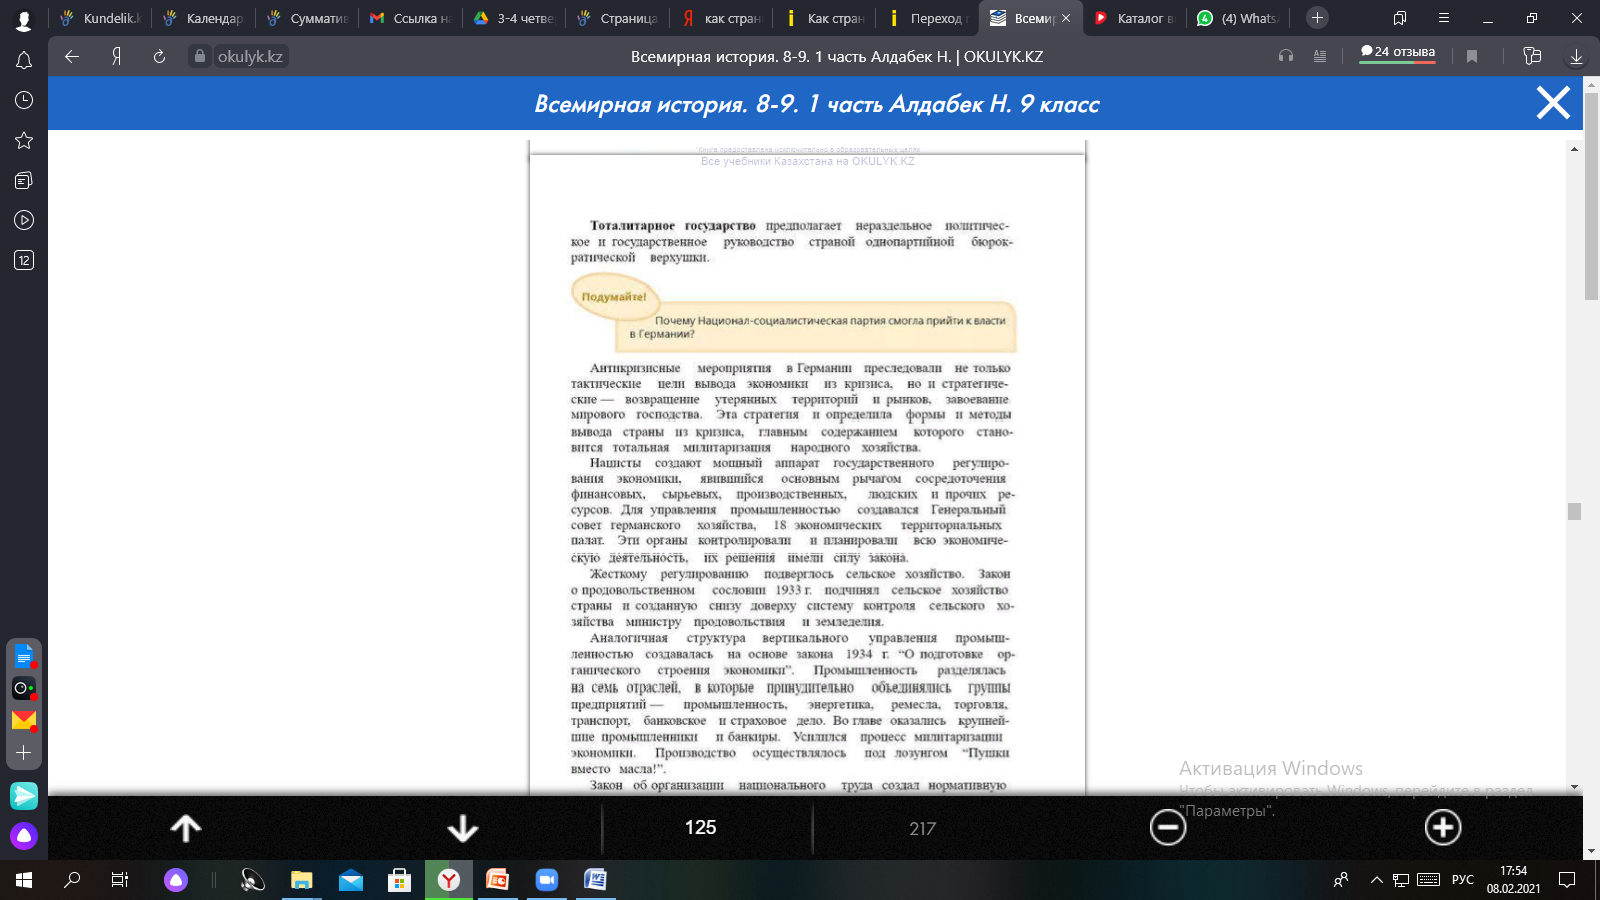Viewport: 1600px width, 900px height.
Task: Open notifications bell in sidebar
Action: click(24, 61)
